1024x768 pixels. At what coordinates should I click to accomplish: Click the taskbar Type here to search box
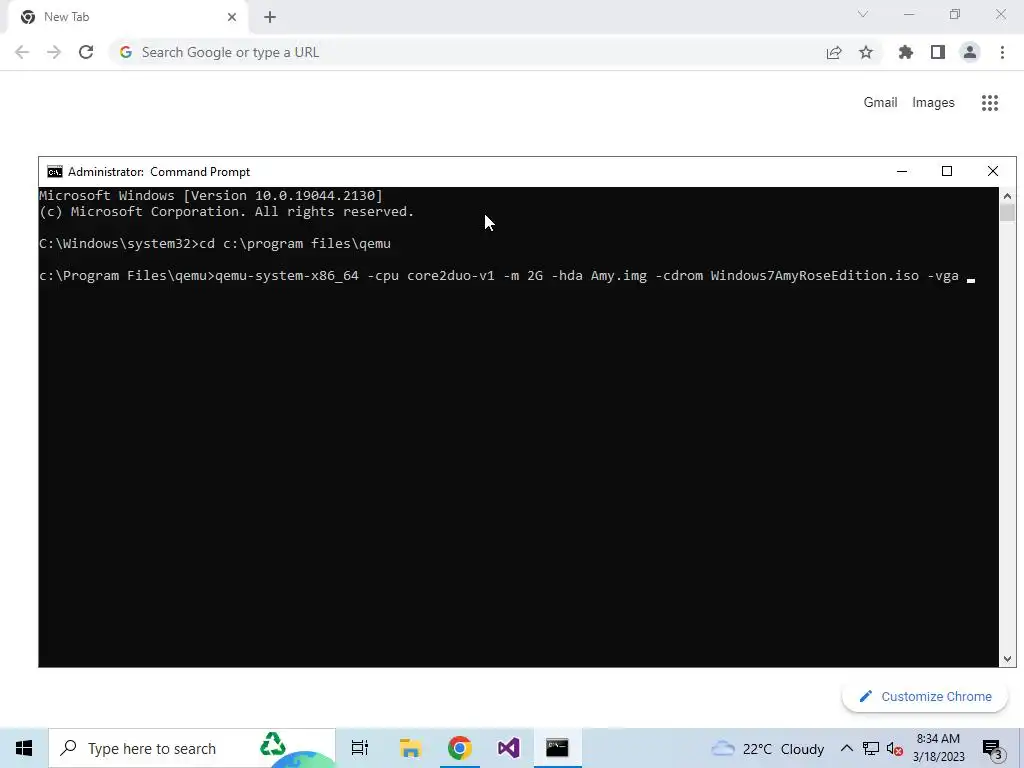click(192, 748)
